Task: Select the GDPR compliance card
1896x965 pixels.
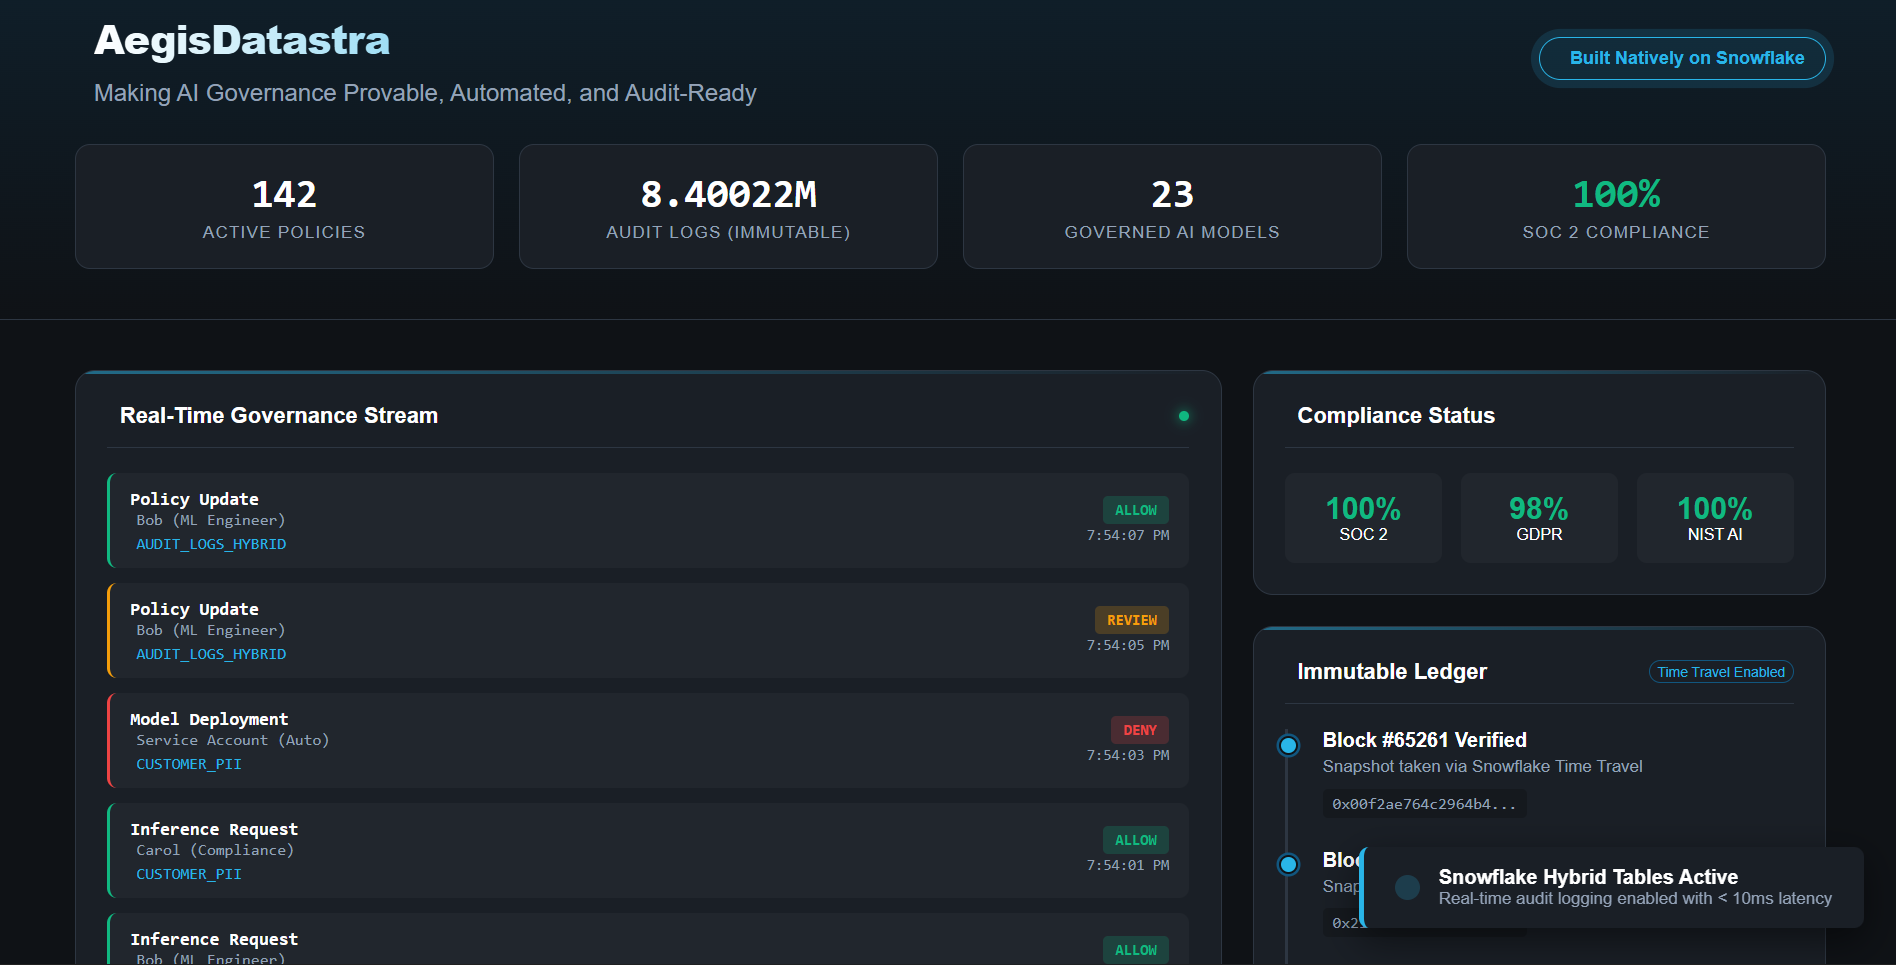Action: 1539,518
